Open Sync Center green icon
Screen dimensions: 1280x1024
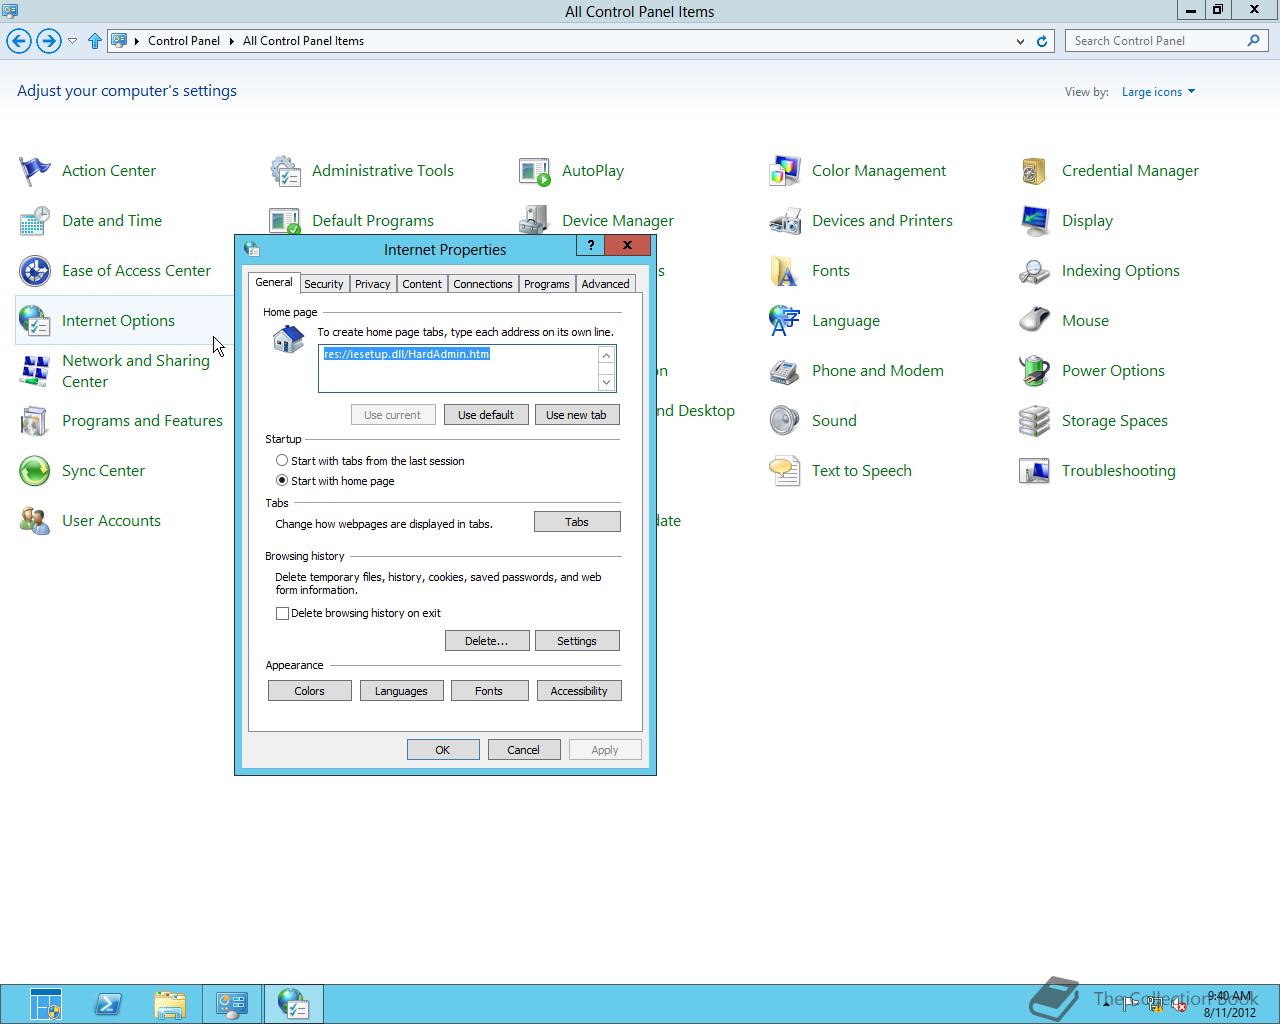tap(35, 471)
